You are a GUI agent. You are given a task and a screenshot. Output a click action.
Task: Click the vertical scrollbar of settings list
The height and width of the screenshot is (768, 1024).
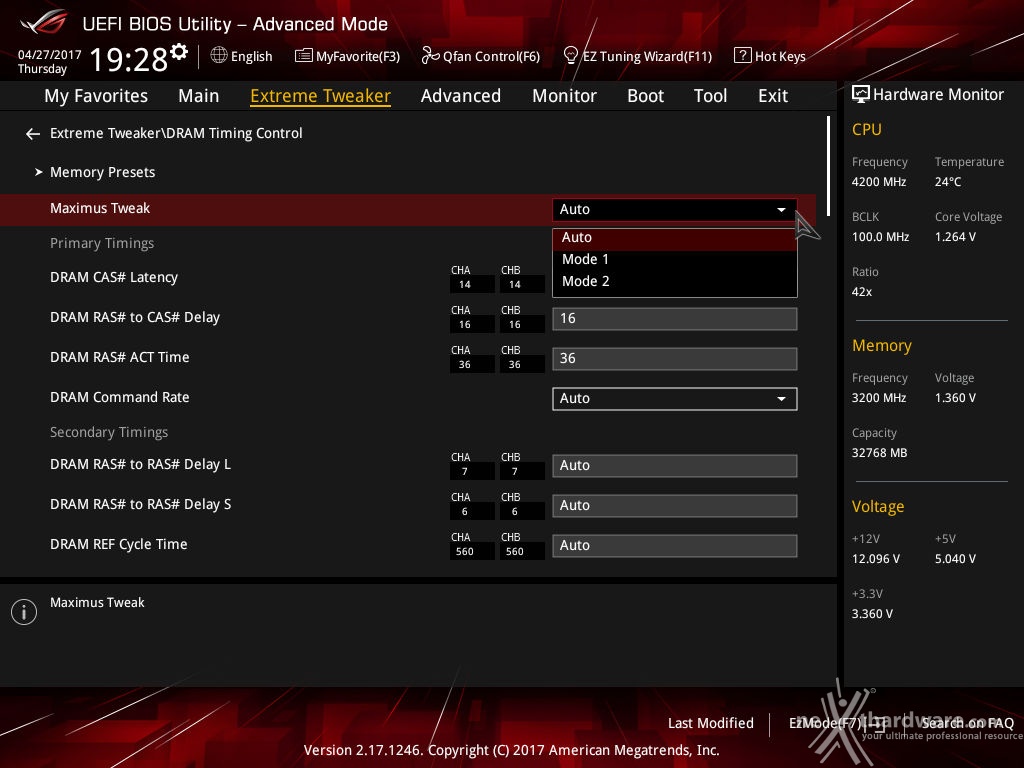(828, 166)
